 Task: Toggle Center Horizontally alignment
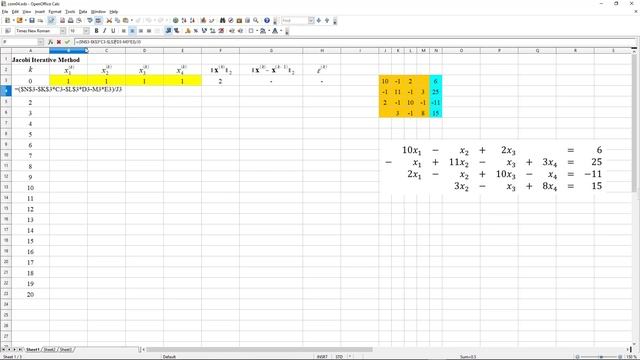pyautogui.click(x=132, y=31)
